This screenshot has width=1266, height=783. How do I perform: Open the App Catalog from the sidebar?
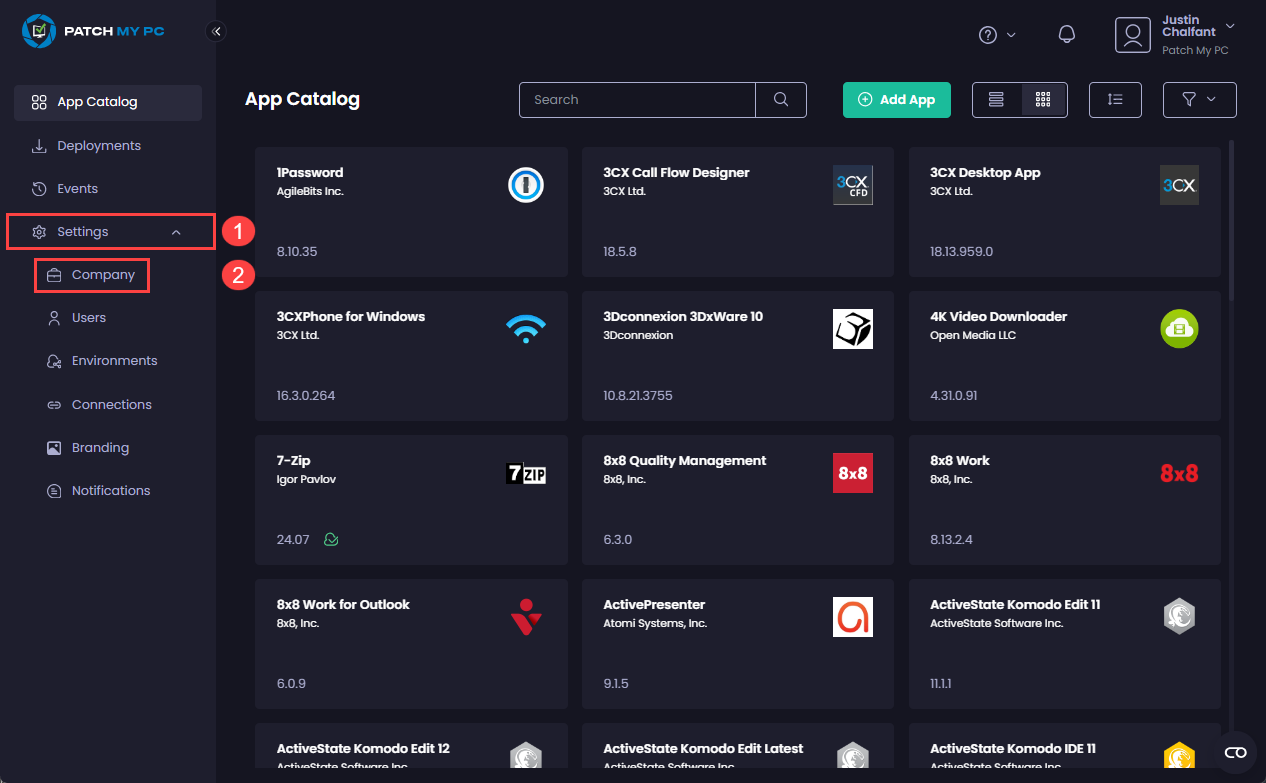[x=95, y=101]
